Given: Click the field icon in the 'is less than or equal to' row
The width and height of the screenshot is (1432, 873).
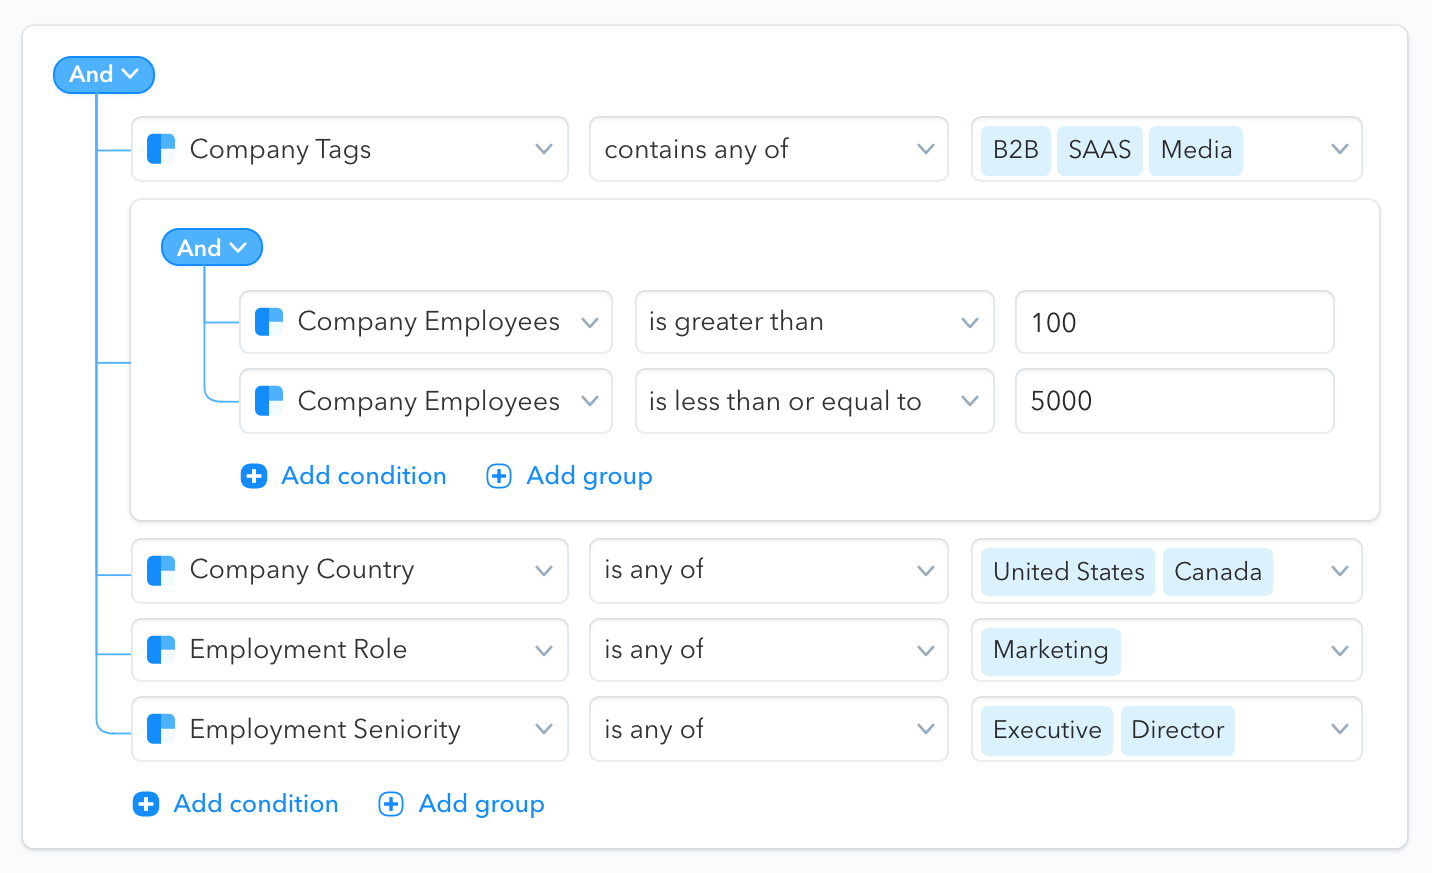Looking at the screenshot, I should [x=269, y=401].
